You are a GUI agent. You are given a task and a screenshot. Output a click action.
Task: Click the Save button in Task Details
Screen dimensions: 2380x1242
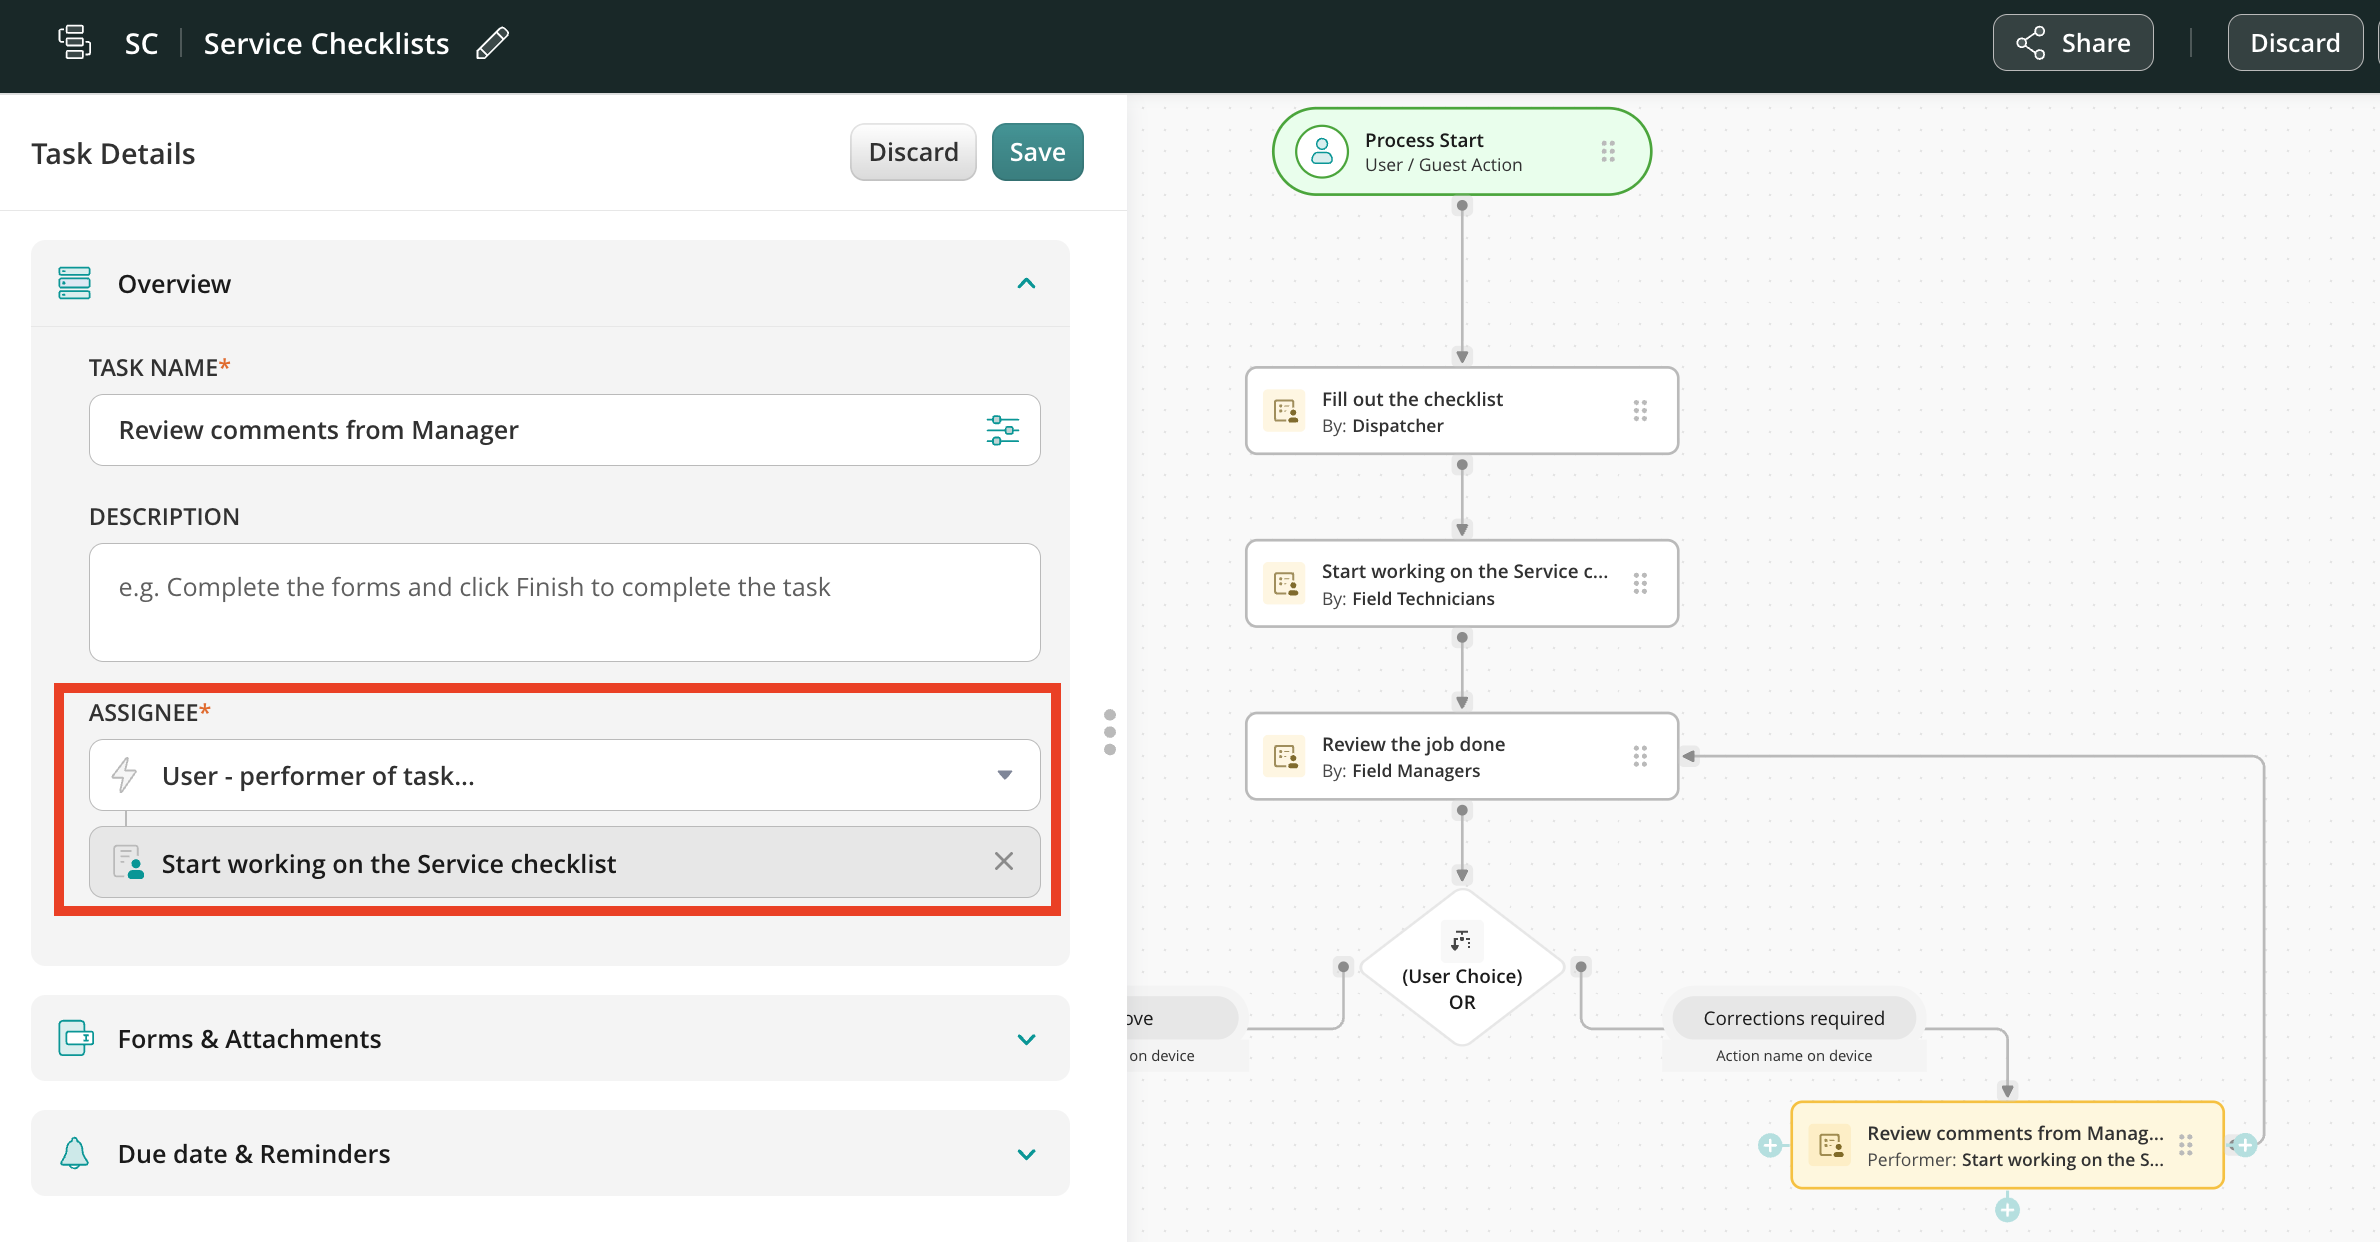point(1037,152)
